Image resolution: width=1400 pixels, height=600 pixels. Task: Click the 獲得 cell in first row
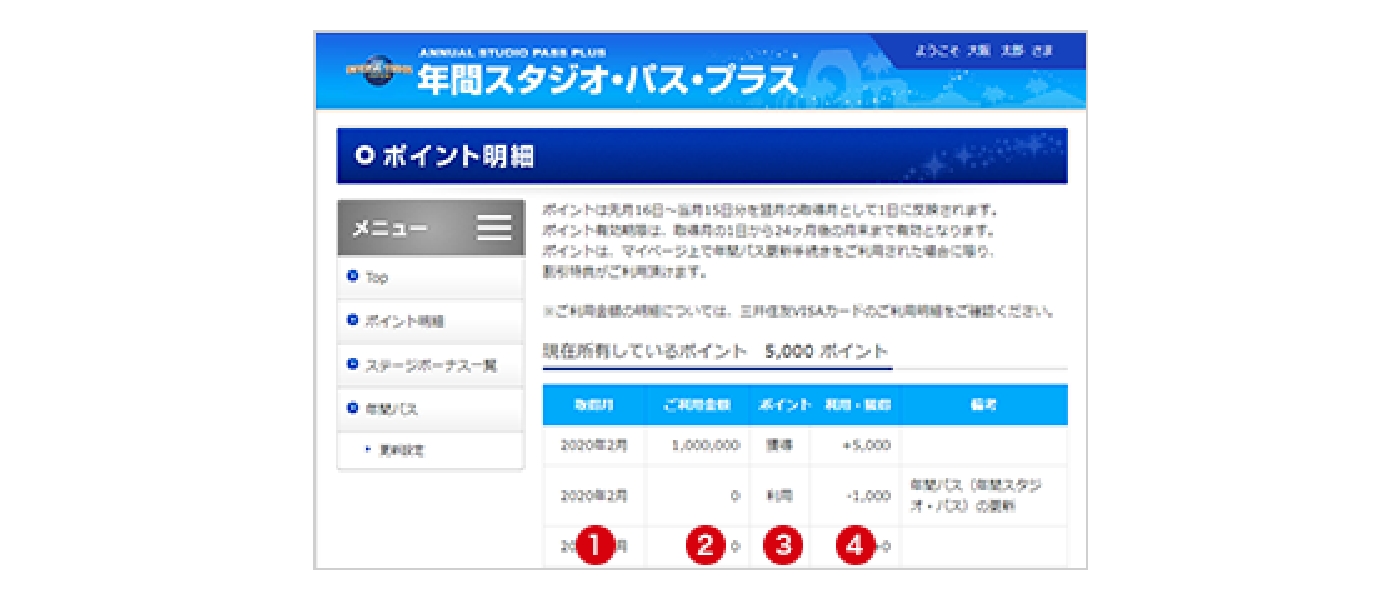click(779, 446)
